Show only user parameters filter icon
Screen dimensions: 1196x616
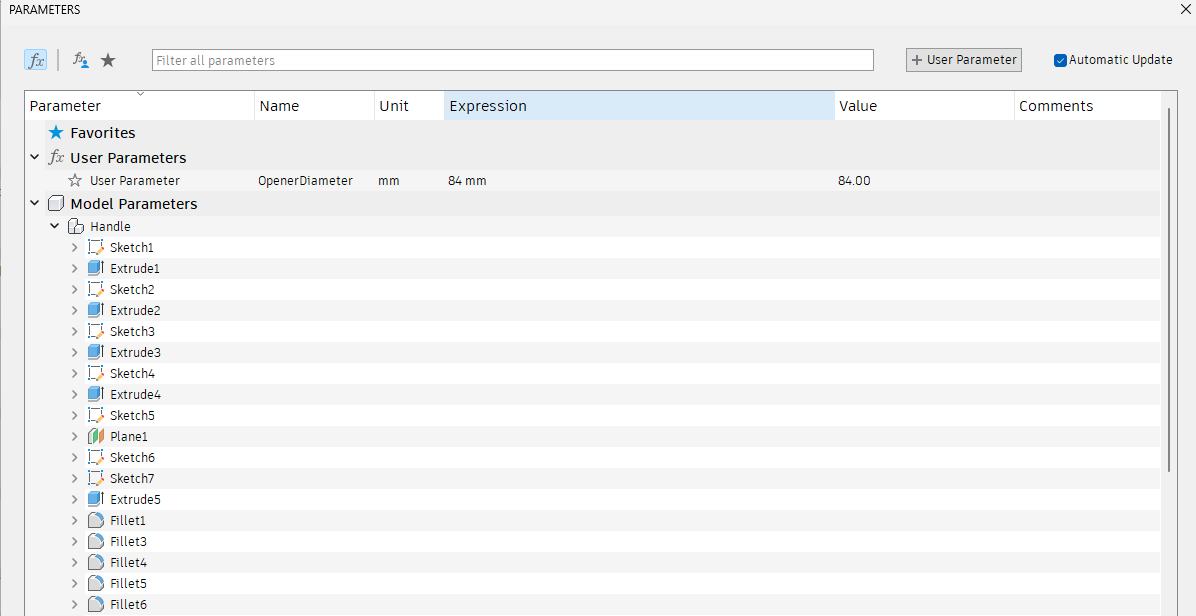pos(81,60)
